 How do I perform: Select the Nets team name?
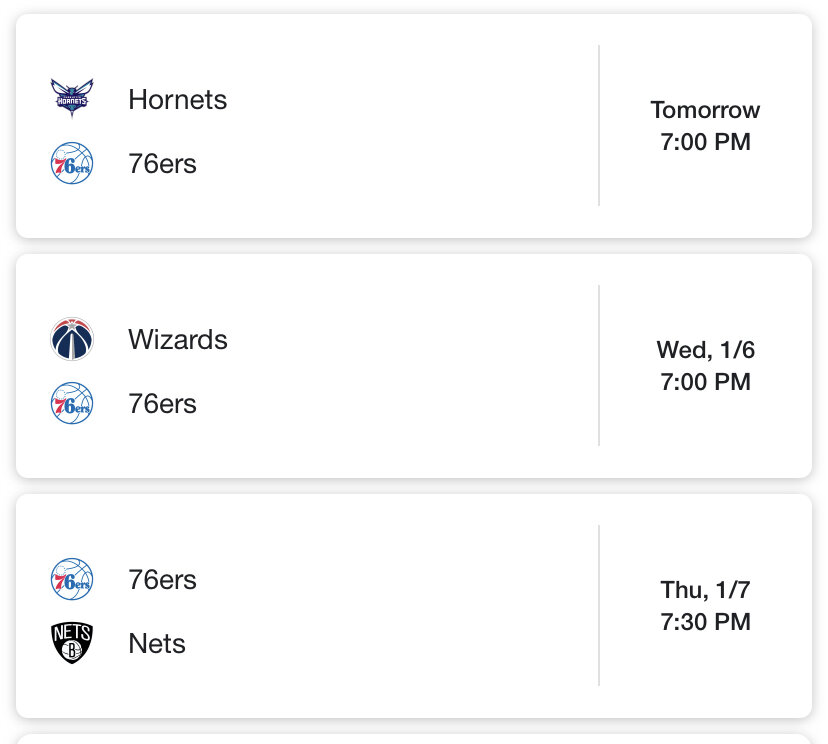pos(157,644)
